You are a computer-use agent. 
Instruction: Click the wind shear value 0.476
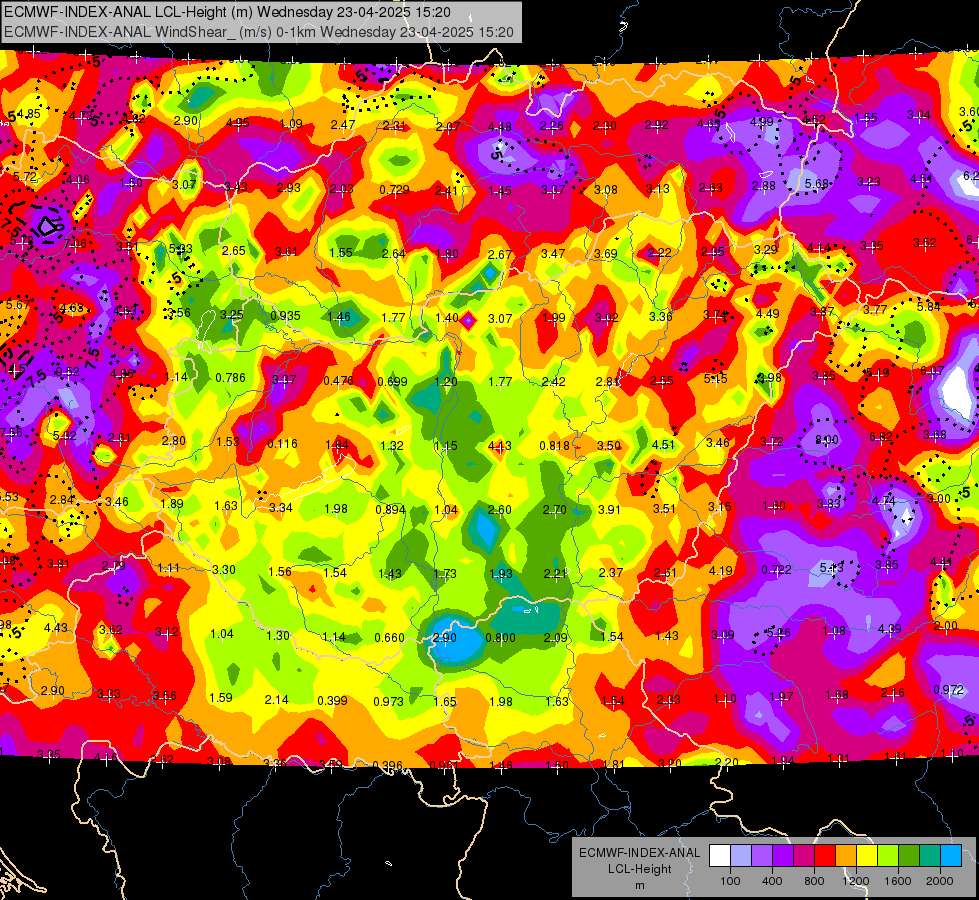click(x=338, y=380)
